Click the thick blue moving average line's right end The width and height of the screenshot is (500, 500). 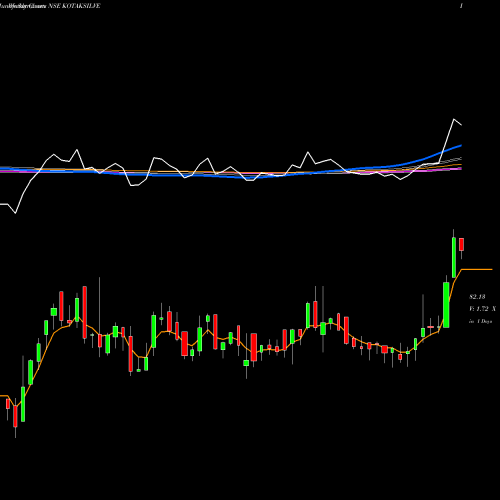tap(461, 145)
